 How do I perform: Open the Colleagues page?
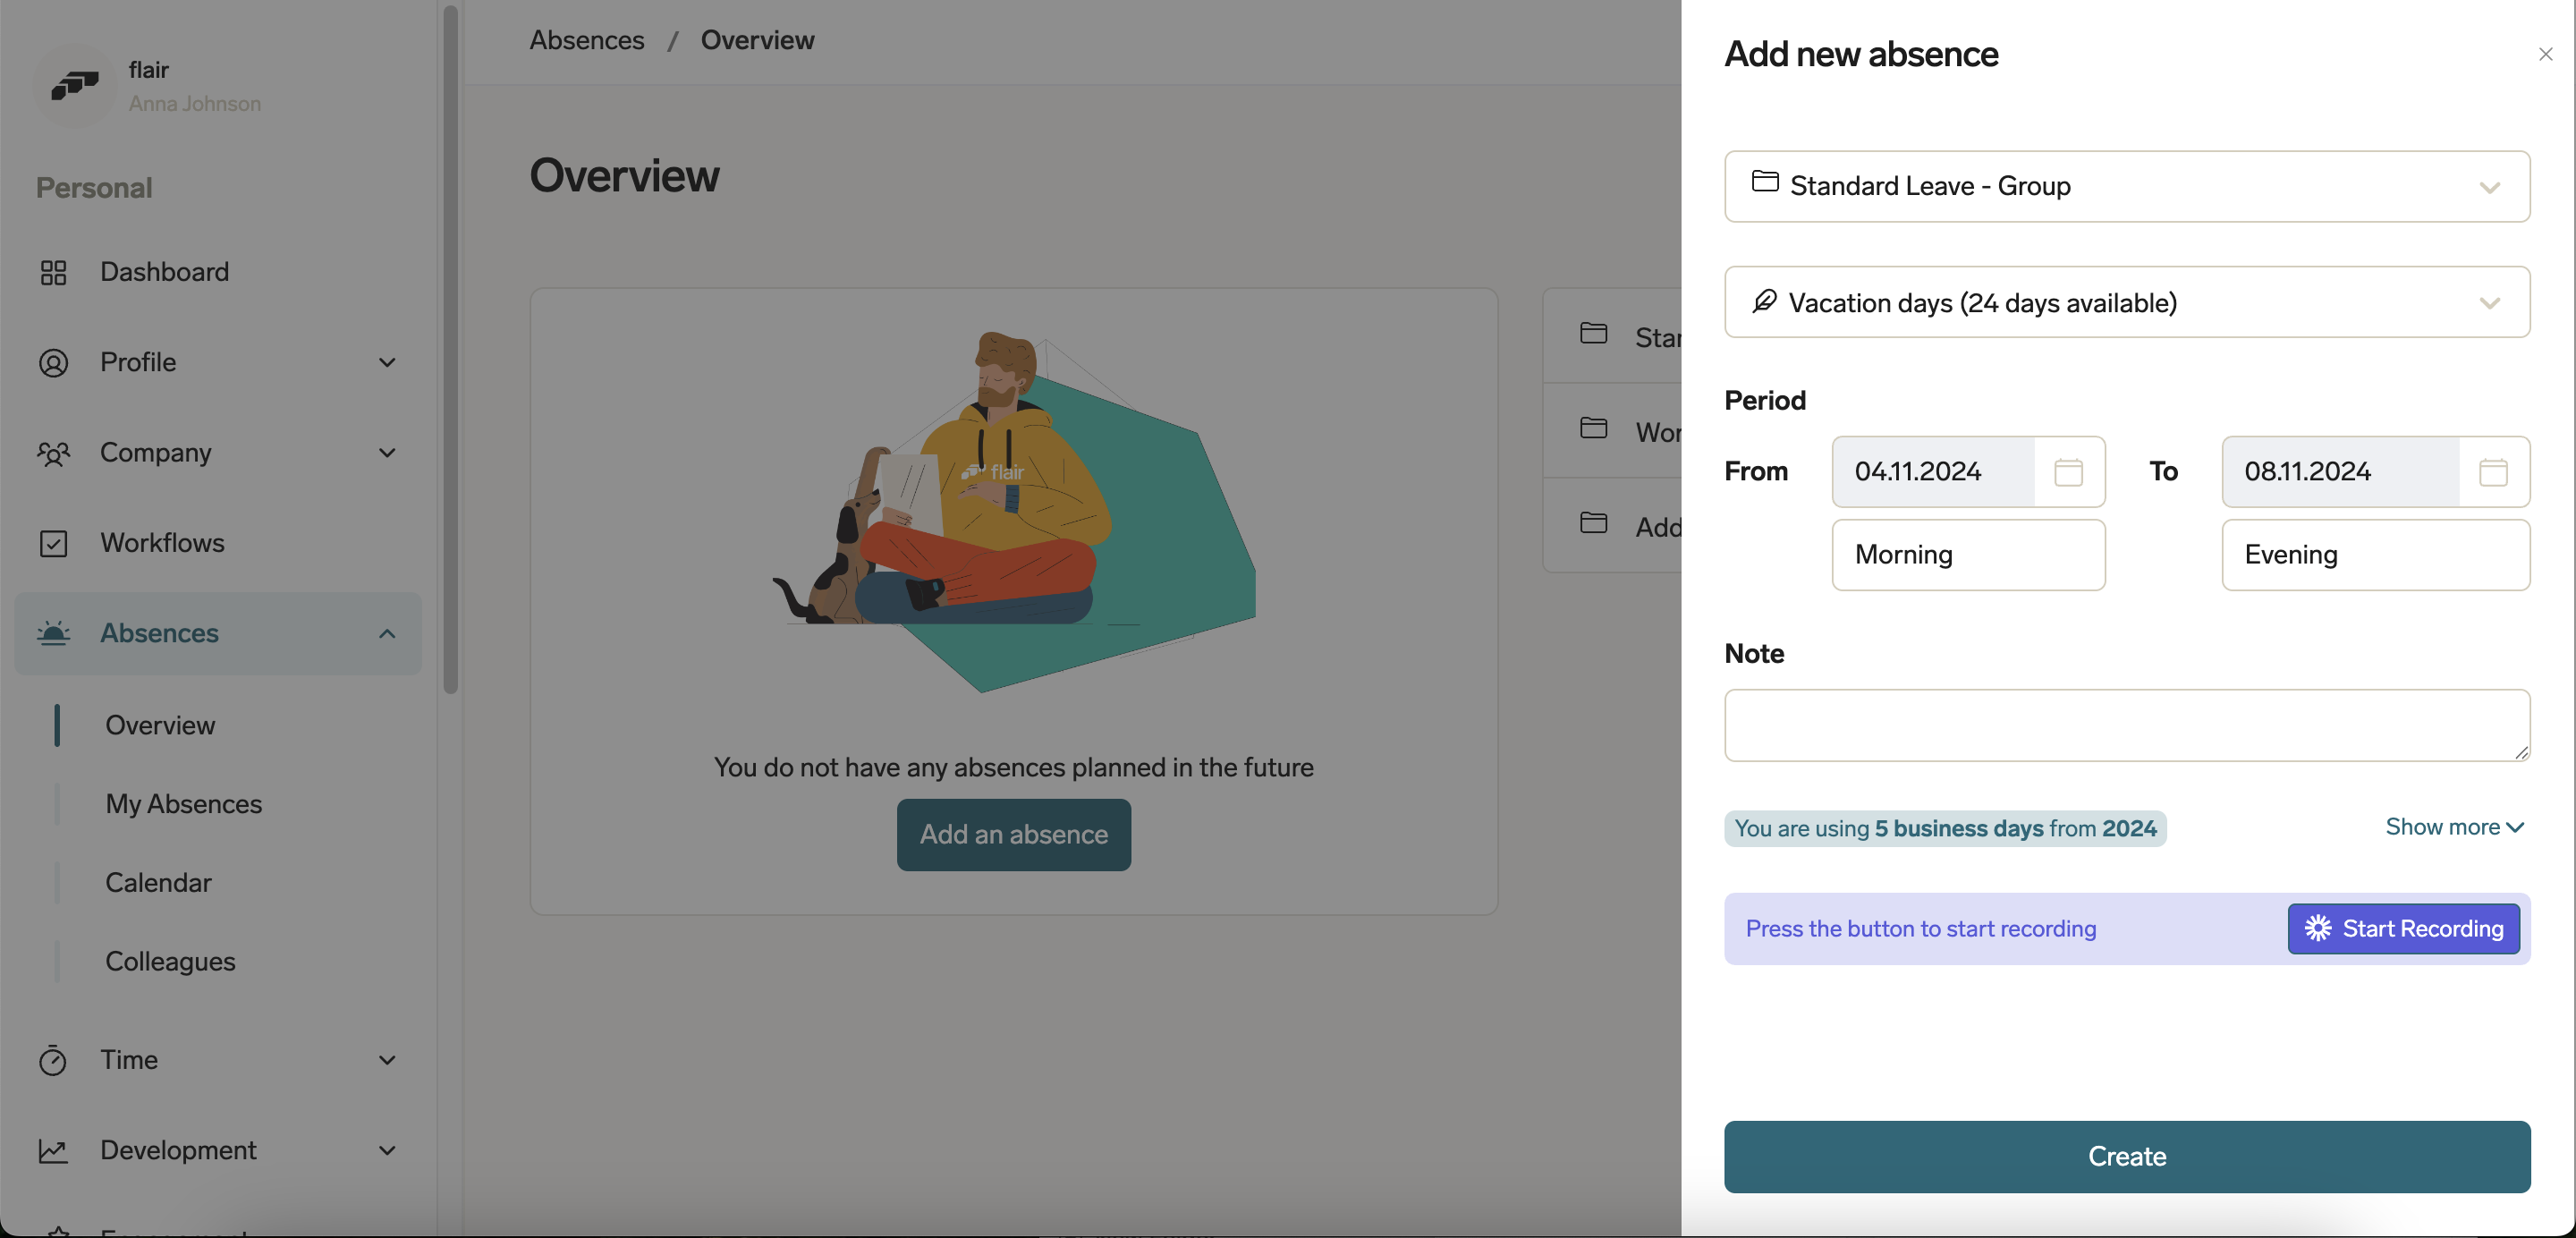[169, 961]
